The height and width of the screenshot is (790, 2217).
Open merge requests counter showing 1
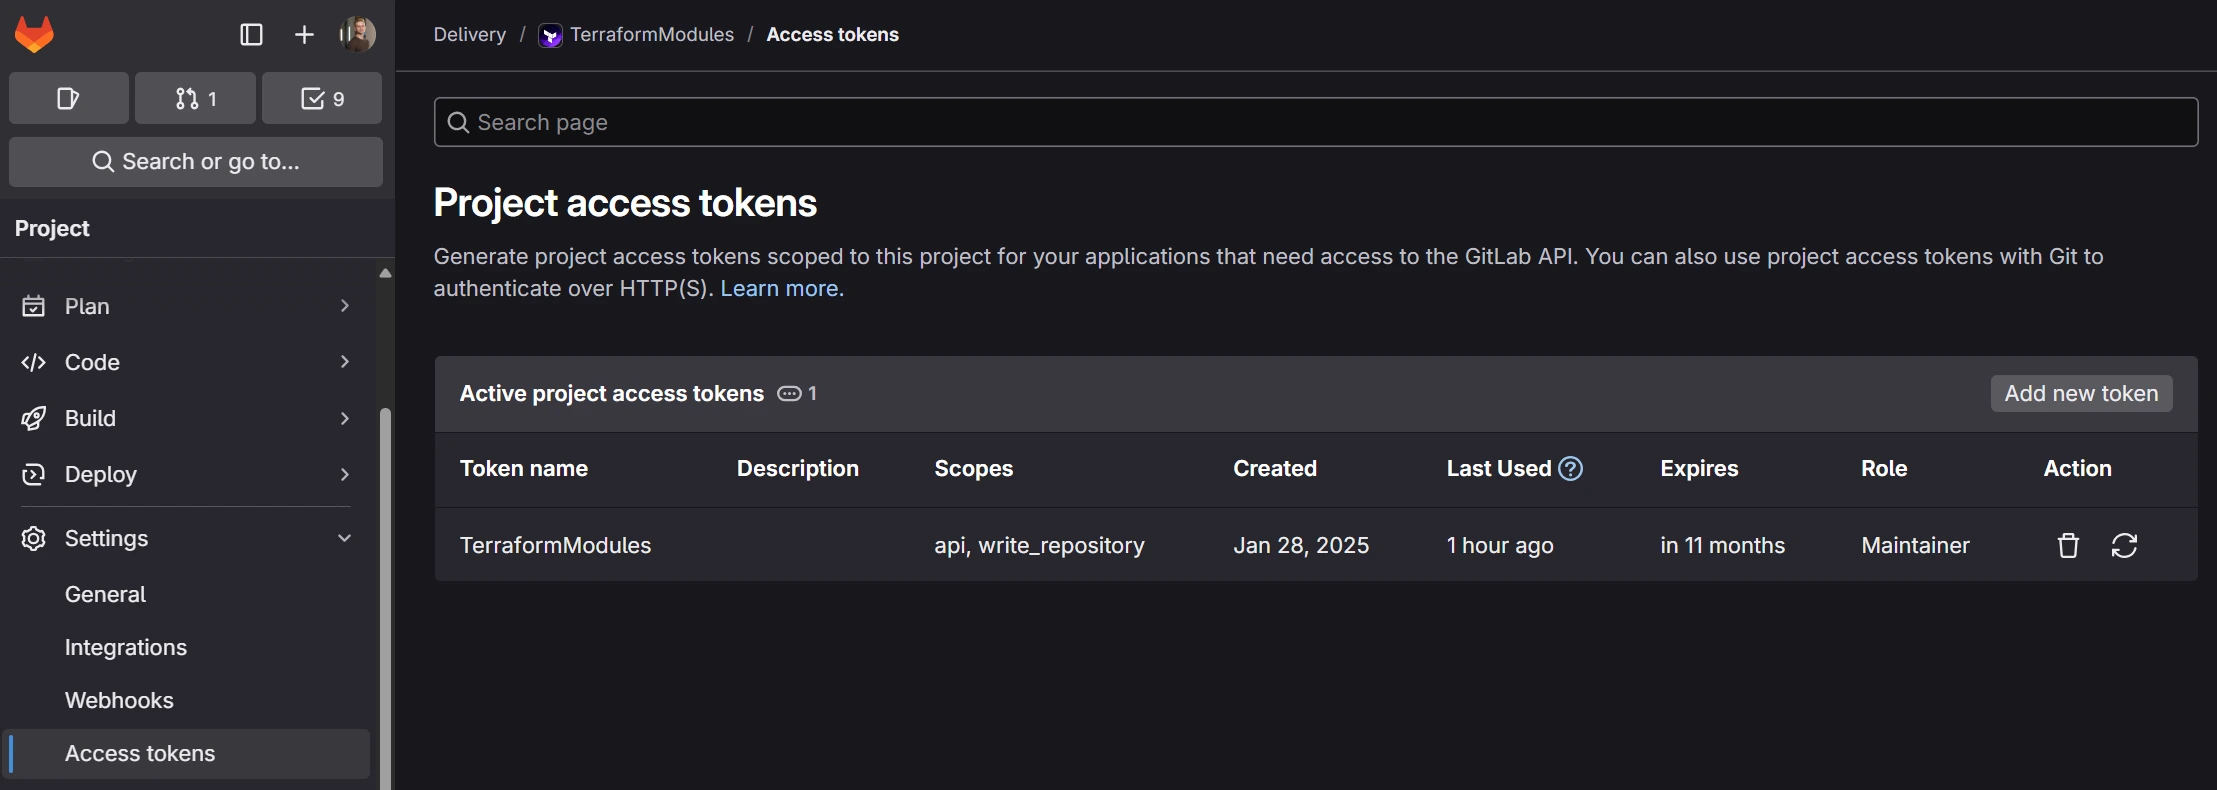tap(195, 98)
